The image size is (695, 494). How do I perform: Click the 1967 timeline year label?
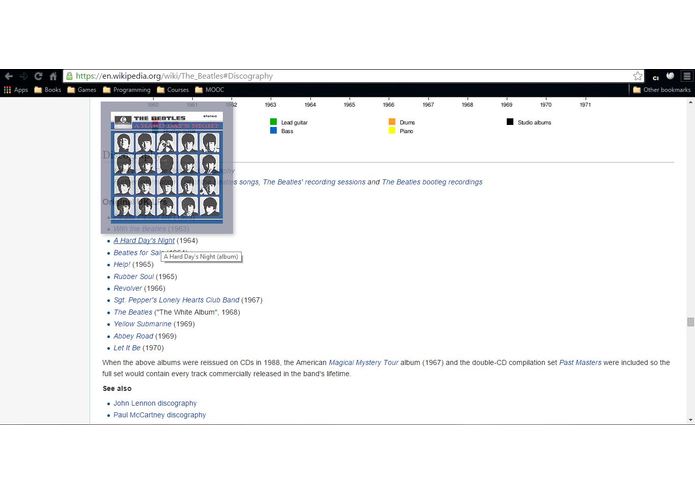(x=428, y=105)
